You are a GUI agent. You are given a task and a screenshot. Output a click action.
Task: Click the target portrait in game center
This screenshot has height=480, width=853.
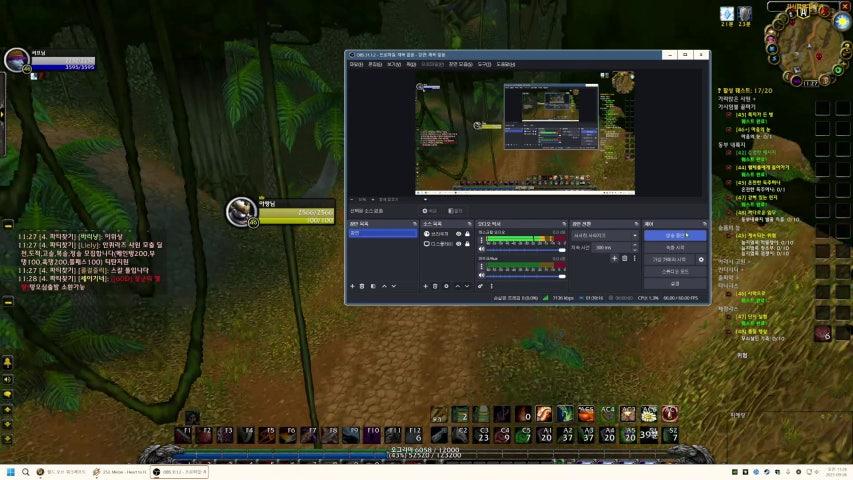241,212
